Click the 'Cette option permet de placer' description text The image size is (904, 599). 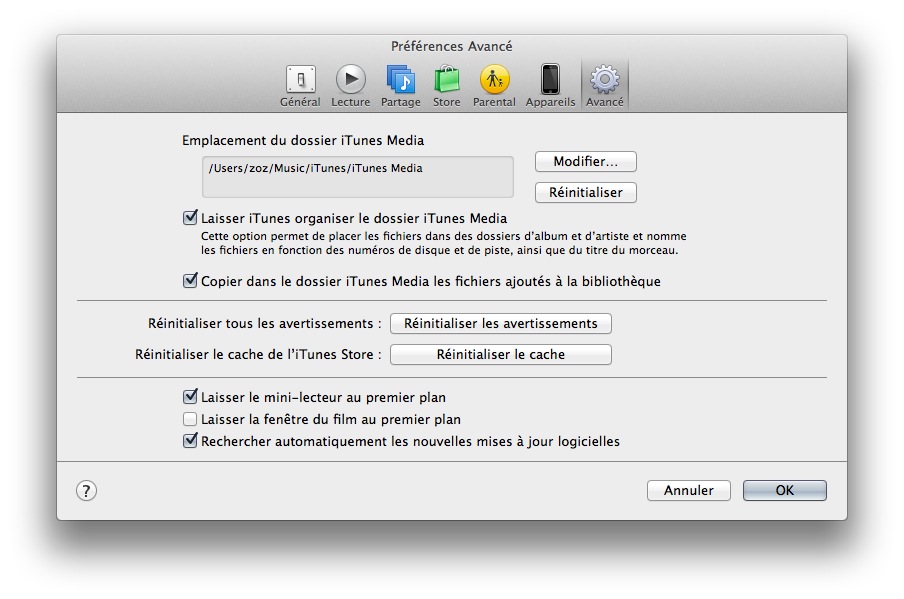pos(443,243)
